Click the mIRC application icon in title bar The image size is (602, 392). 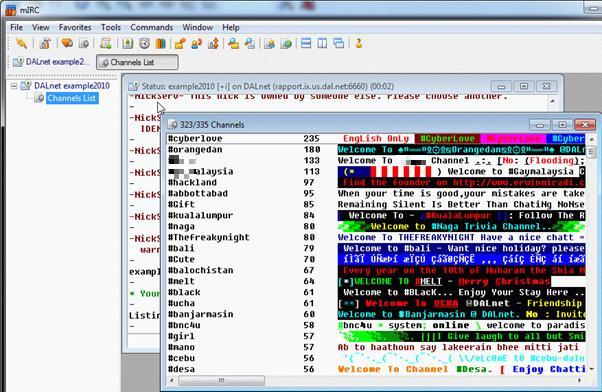[11, 10]
